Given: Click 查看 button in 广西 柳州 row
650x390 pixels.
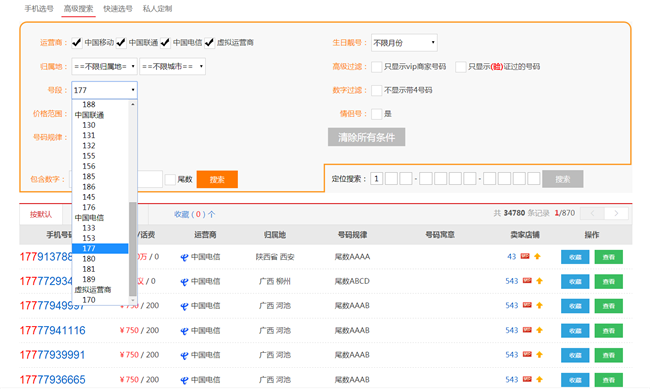Looking at the screenshot, I should pyautogui.click(x=609, y=281).
